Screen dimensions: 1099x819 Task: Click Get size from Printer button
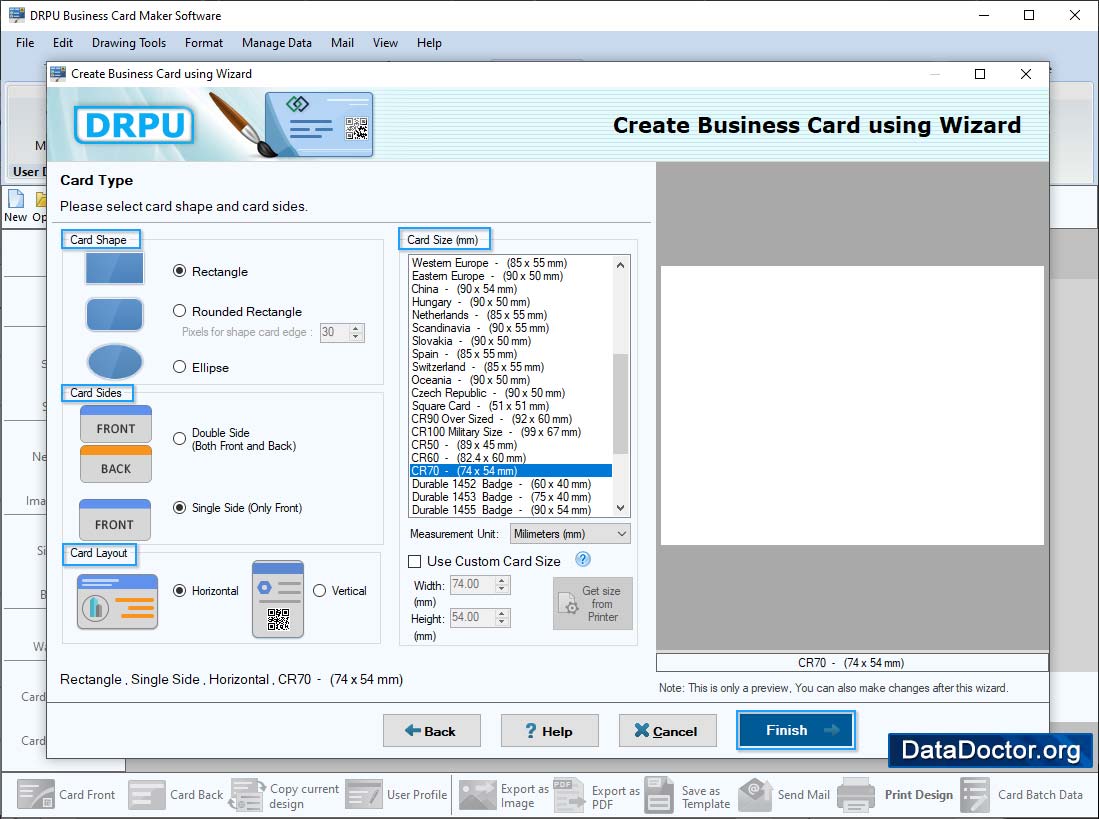(x=593, y=603)
